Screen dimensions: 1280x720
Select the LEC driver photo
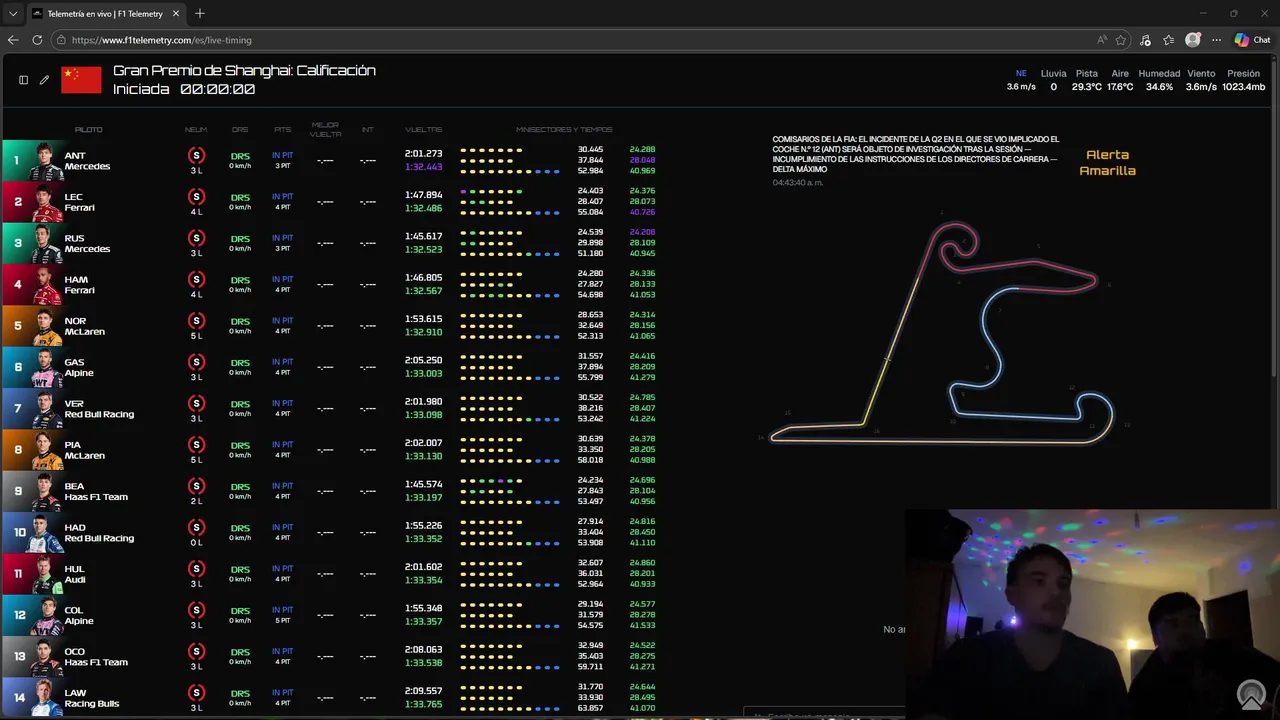click(x=46, y=202)
